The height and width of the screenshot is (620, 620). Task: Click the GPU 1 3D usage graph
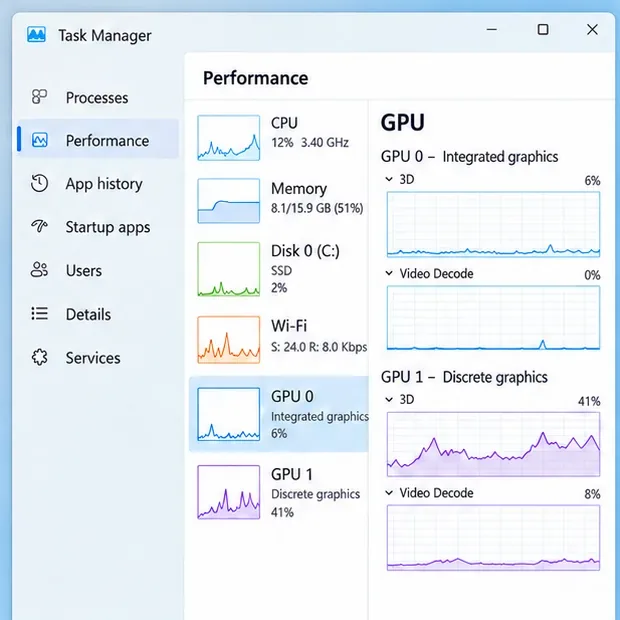coord(493,444)
